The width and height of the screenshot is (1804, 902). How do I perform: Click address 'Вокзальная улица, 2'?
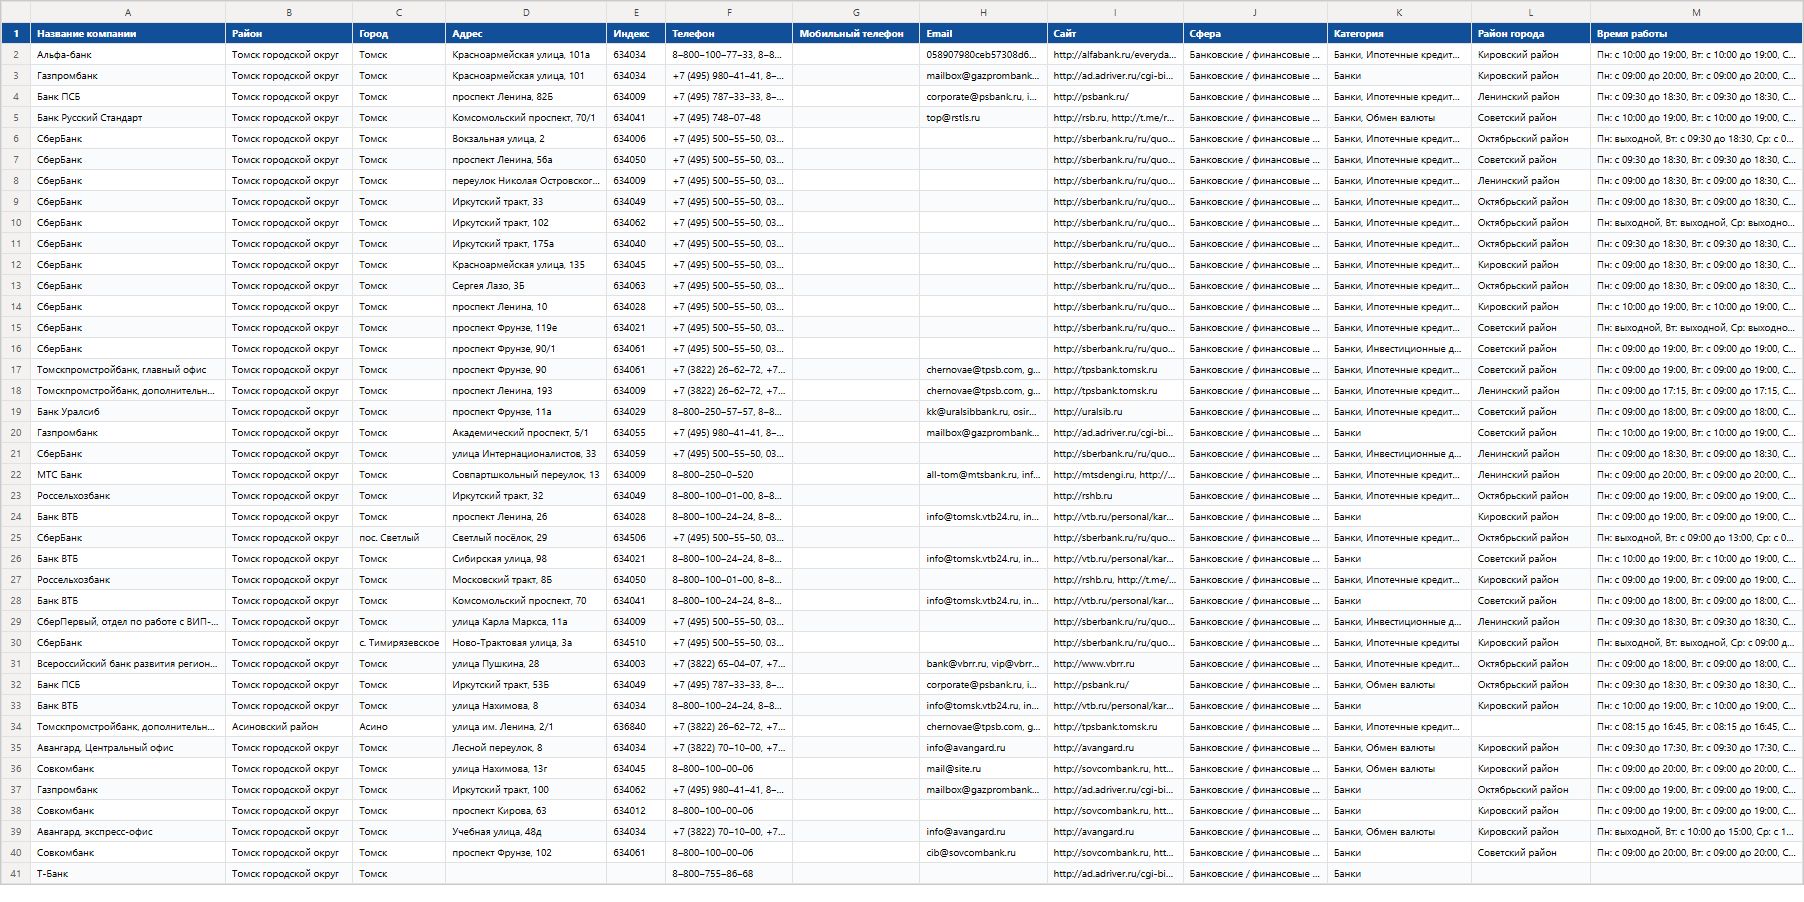[526, 139]
